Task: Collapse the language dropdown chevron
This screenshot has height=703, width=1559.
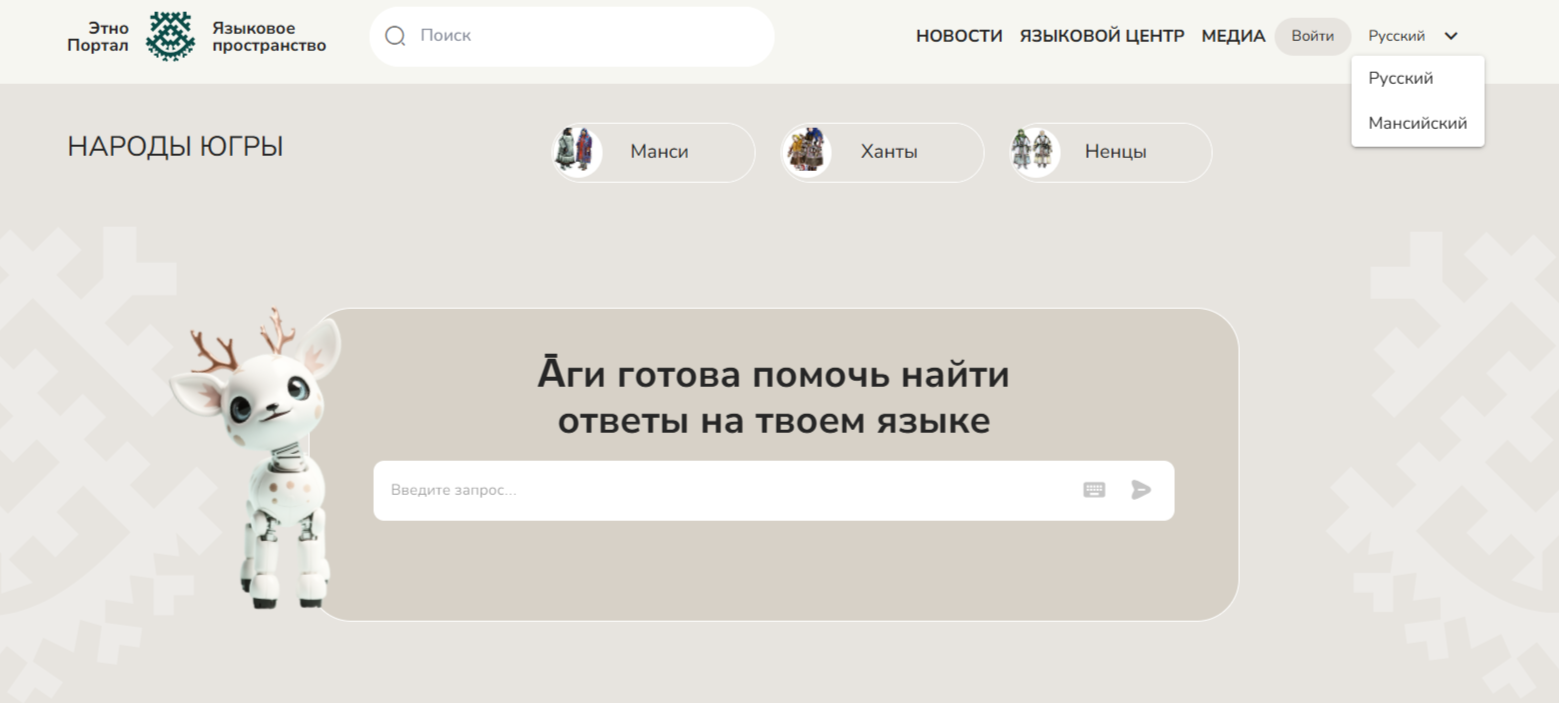Action: (1451, 36)
